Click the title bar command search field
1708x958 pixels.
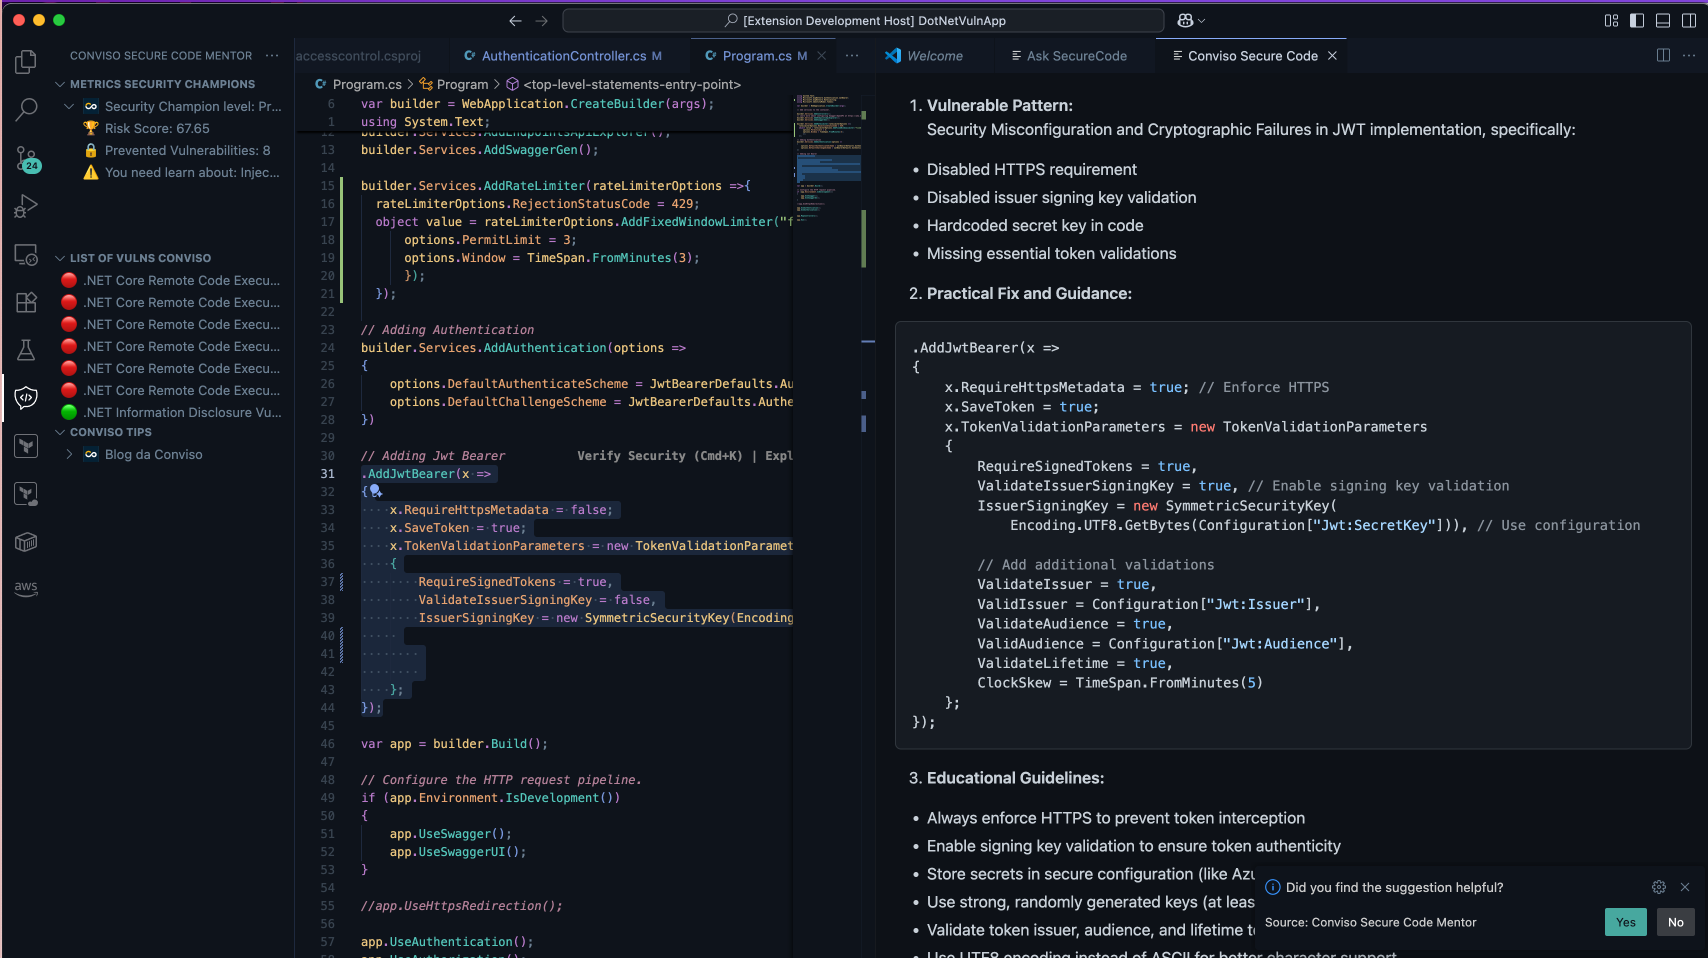863,21
